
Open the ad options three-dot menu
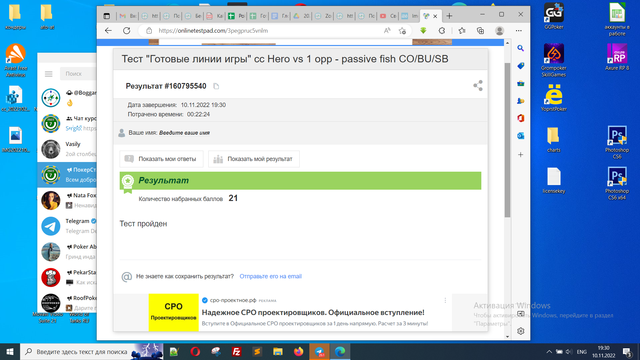click(445, 300)
